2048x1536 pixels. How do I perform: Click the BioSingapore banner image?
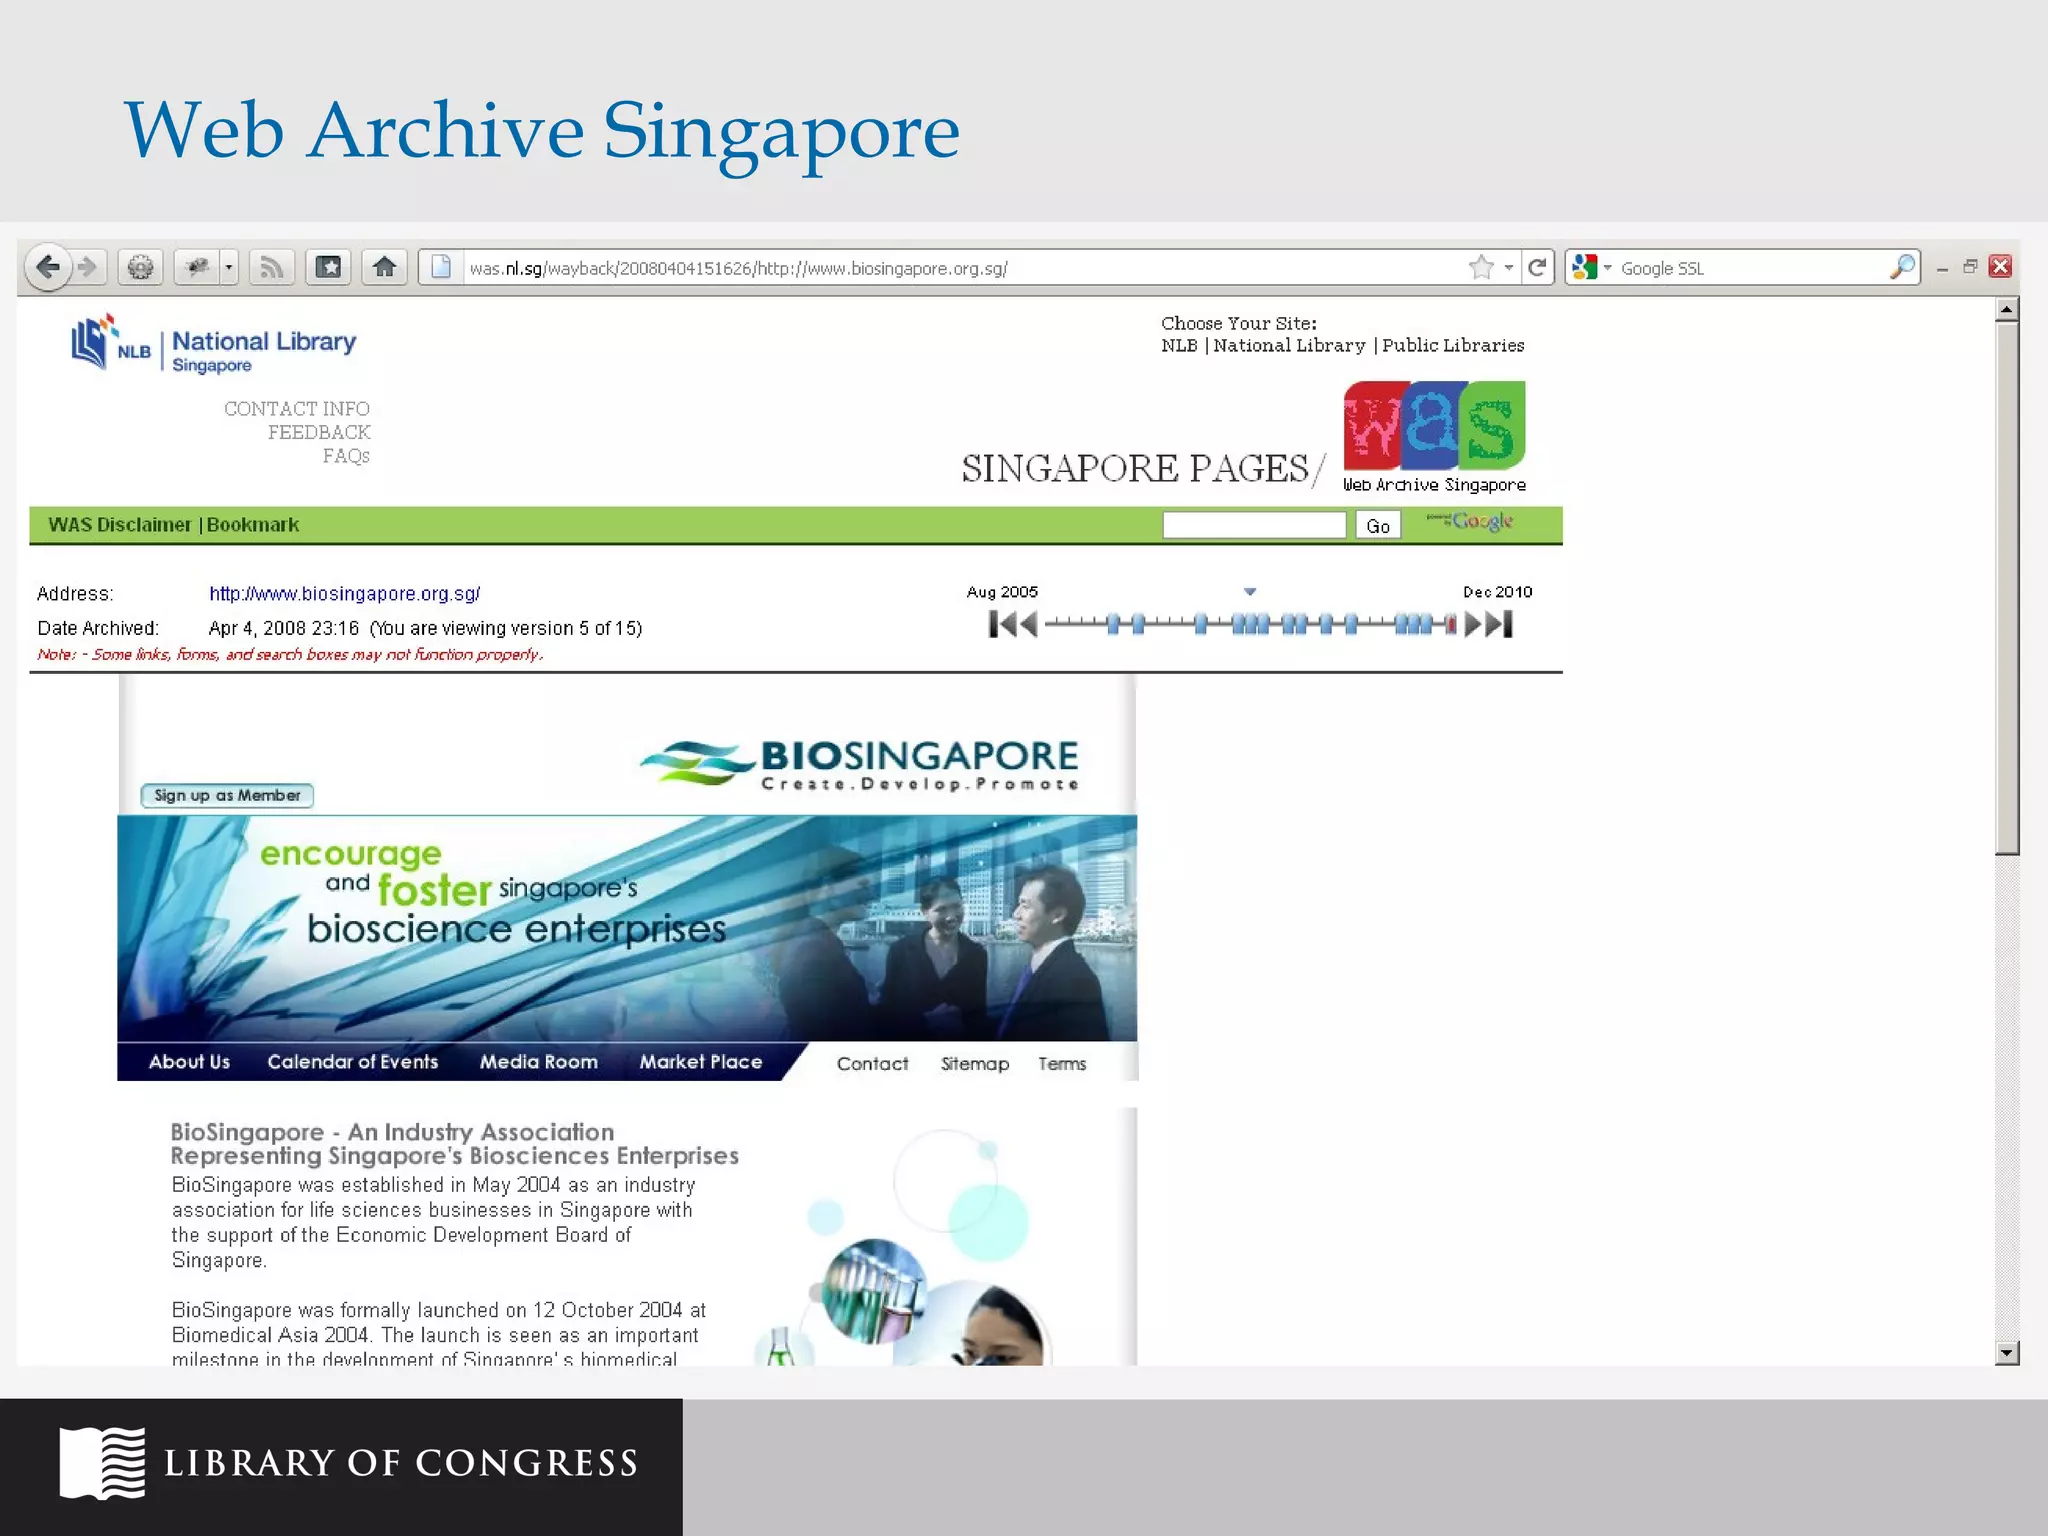point(627,928)
